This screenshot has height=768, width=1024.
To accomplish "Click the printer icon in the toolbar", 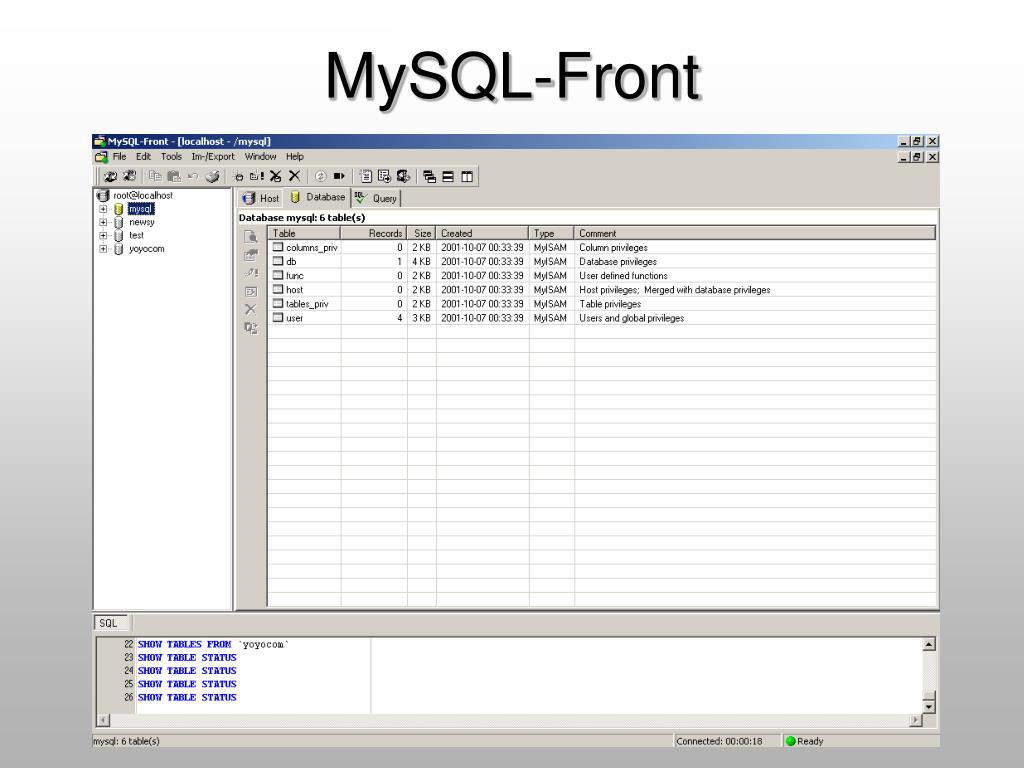I will coord(212,176).
